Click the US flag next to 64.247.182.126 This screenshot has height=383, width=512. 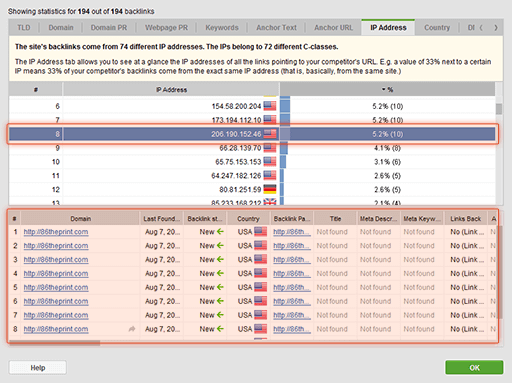(x=270, y=175)
